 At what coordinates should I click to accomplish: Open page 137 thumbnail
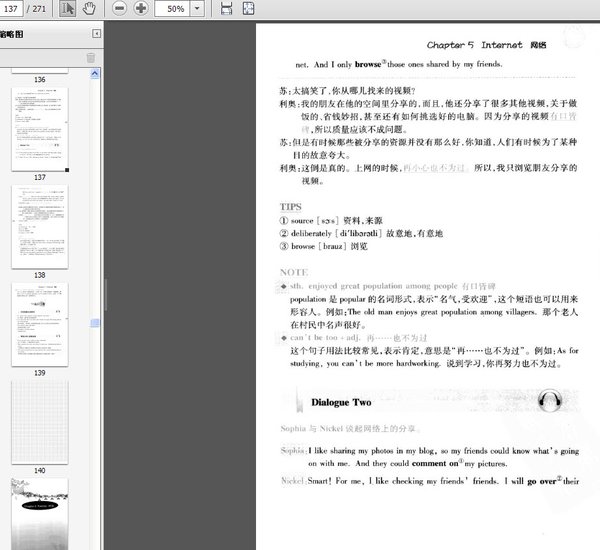tap(40, 129)
